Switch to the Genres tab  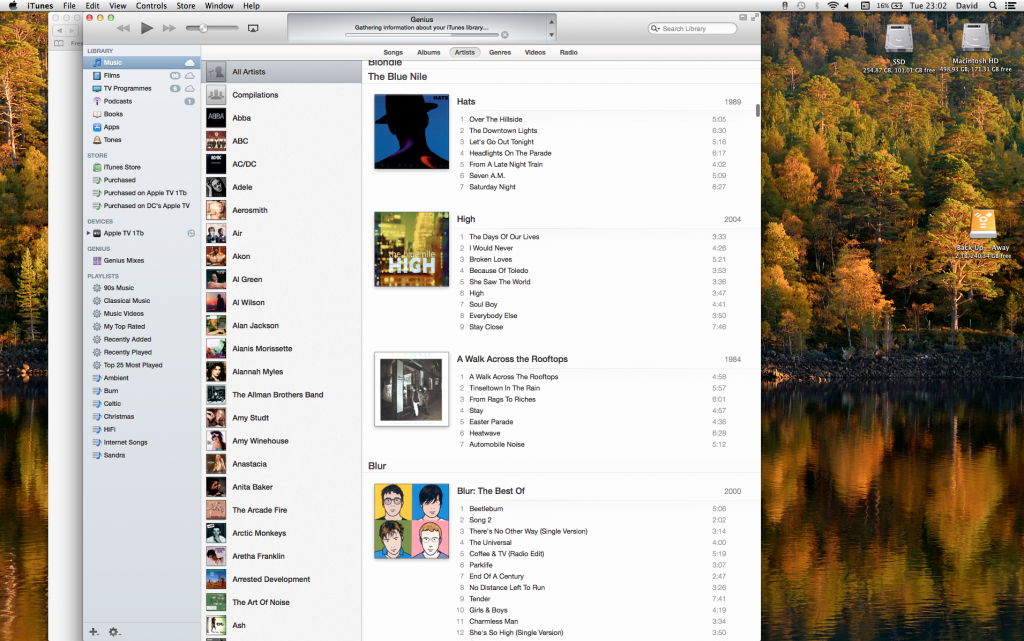click(500, 52)
